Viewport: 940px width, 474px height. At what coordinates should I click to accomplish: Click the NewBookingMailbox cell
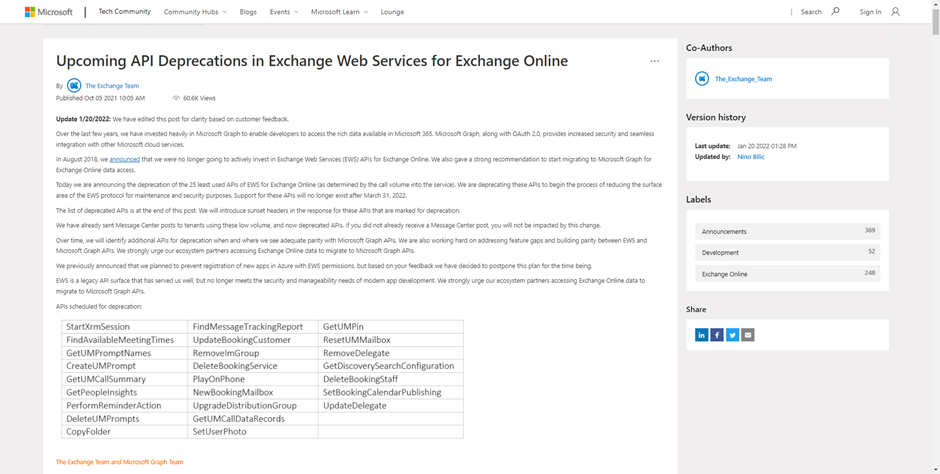click(x=253, y=393)
